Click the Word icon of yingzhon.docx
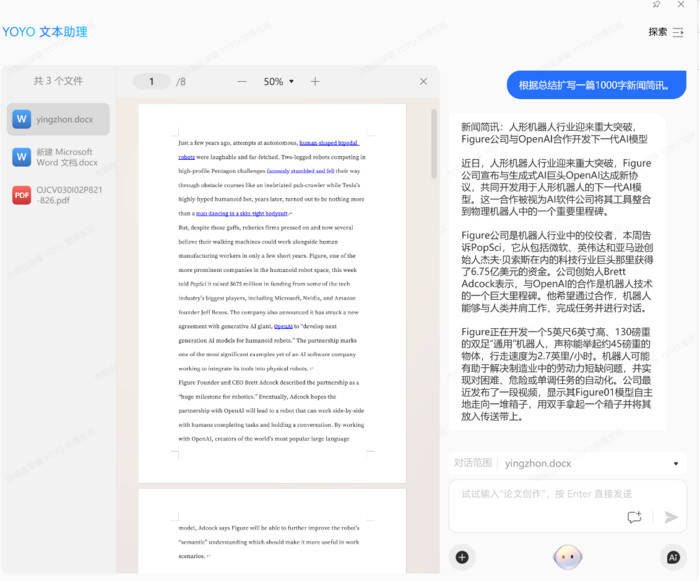 click(21, 119)
